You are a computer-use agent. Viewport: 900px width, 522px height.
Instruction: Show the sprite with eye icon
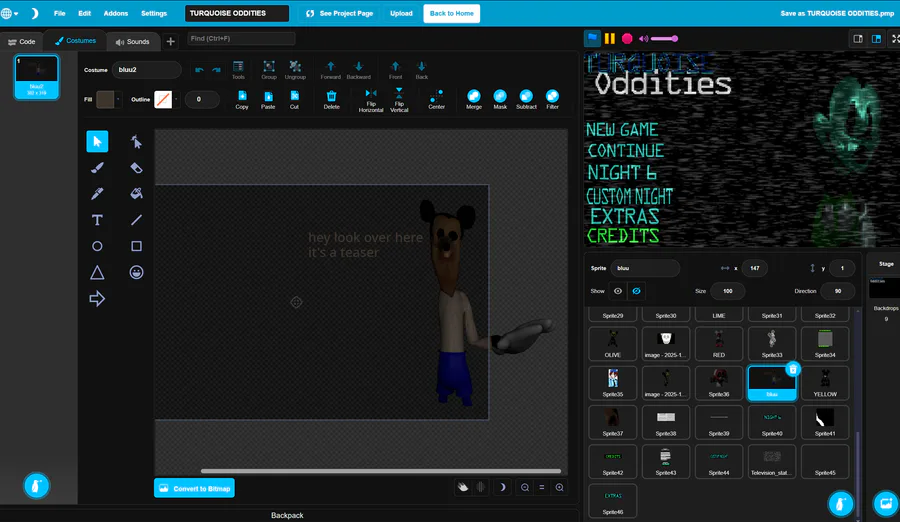618,291
